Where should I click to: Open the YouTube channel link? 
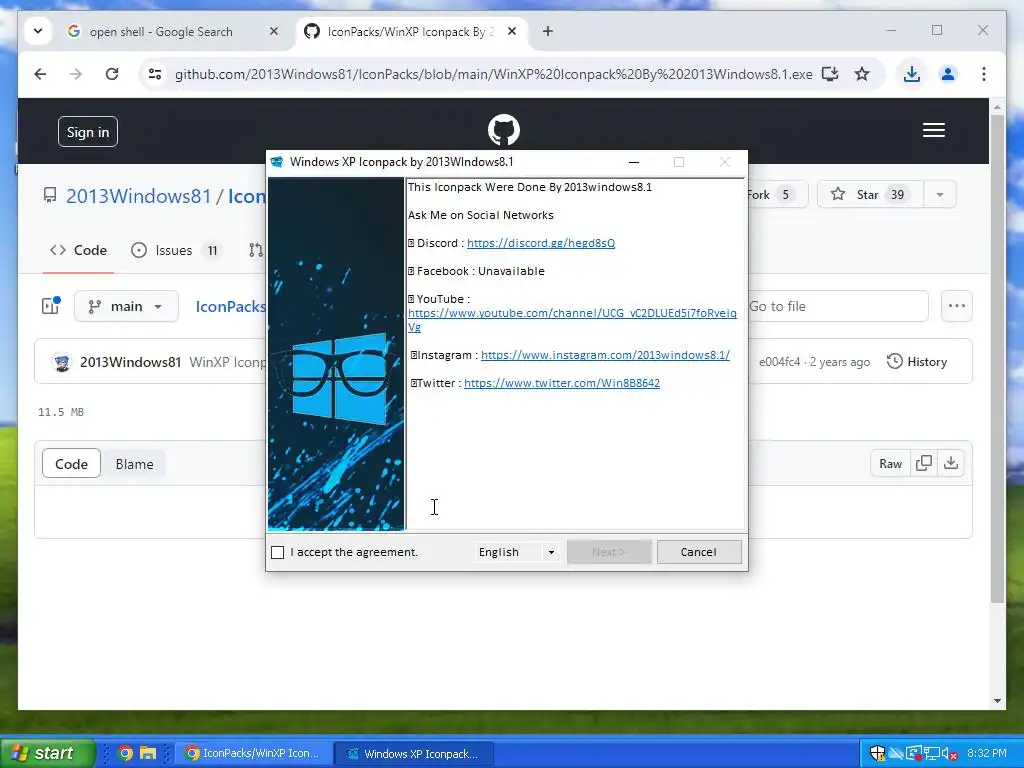[572, 320]
